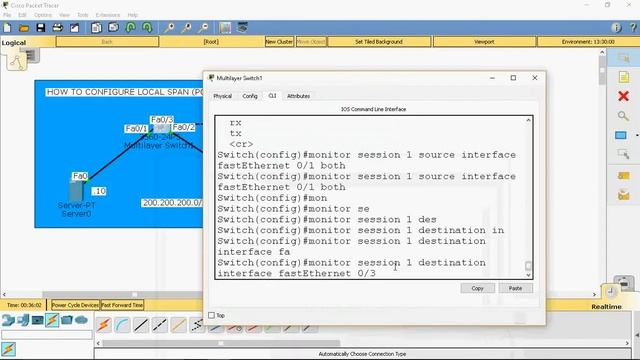Click the New Cluster button
The height and width of the screenshot is (360, 640).
coord(279,42)
